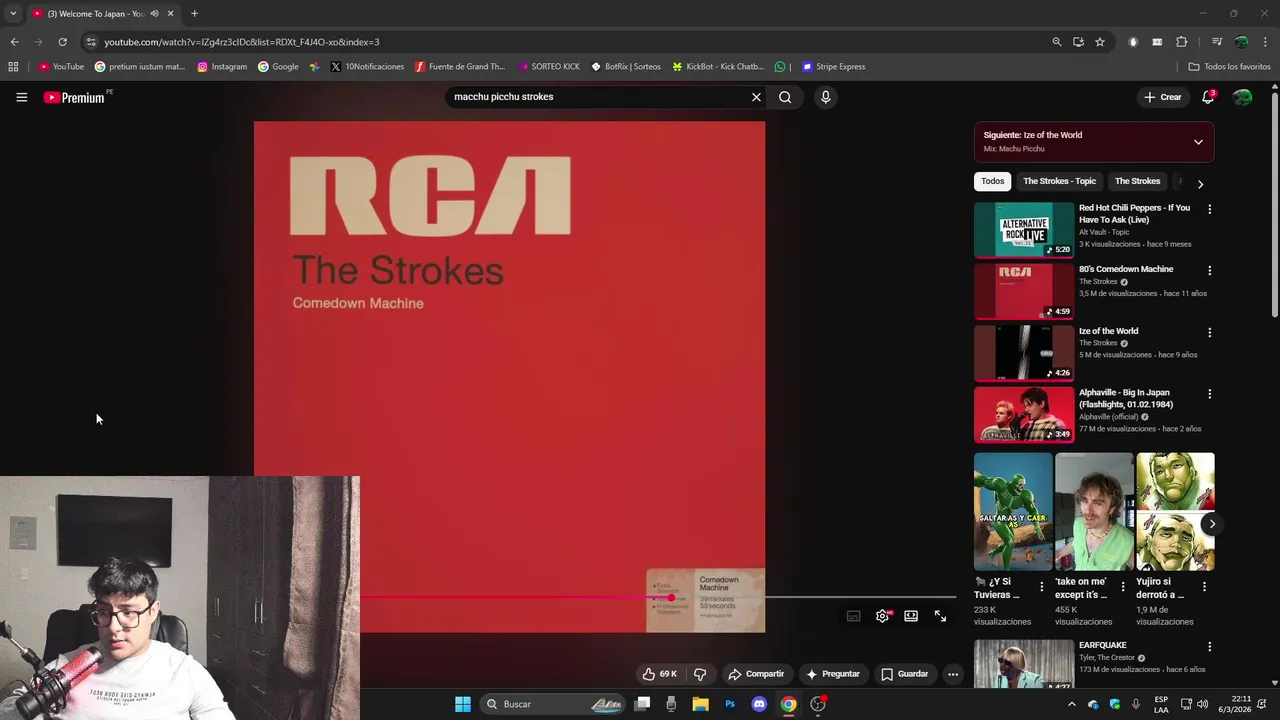Open Red Hot Chili Peppers video thumbnail
The height and width of the screenshot is (720, 1280).
[1024, 230]
